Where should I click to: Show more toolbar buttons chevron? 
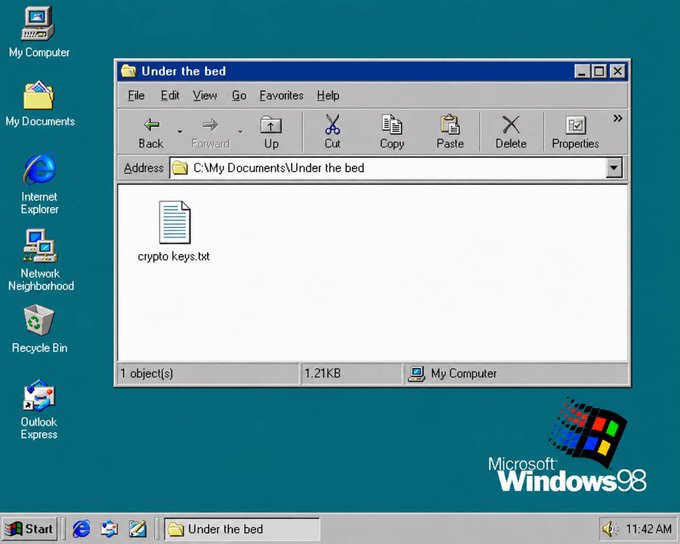click(618, 118)
